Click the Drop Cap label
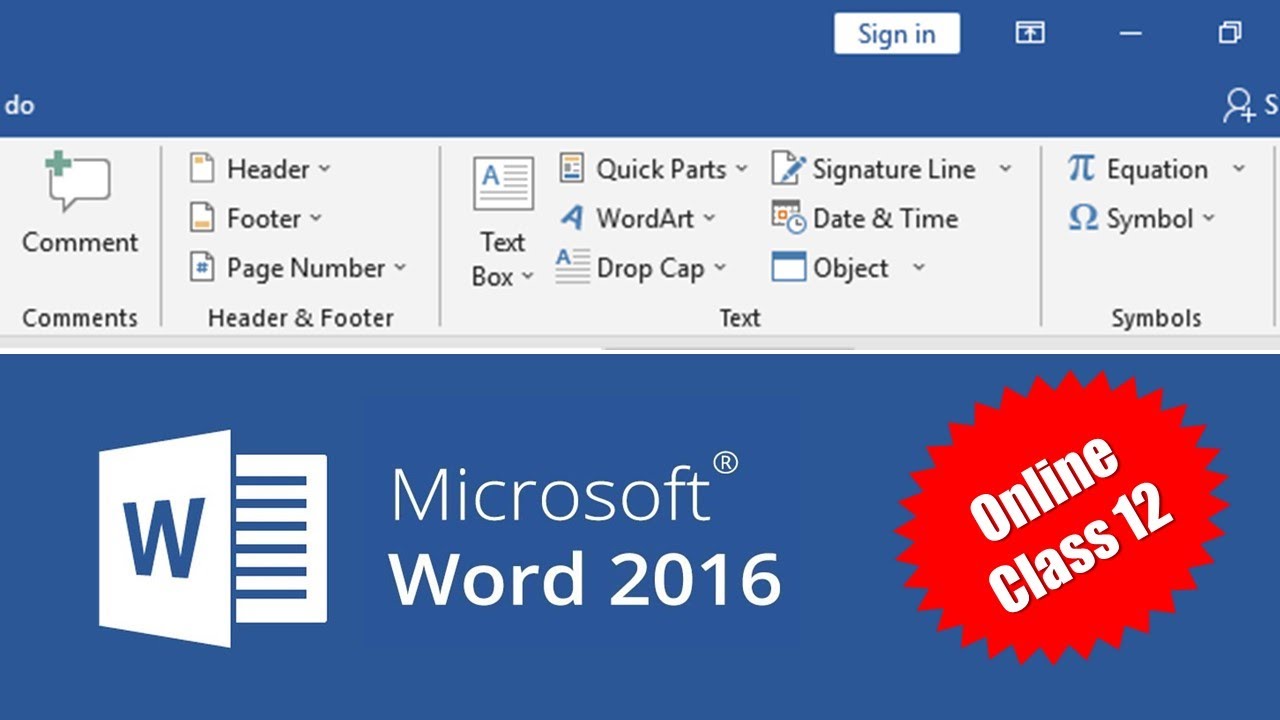This screenshot has width=1280, height=720. [651, 268]
